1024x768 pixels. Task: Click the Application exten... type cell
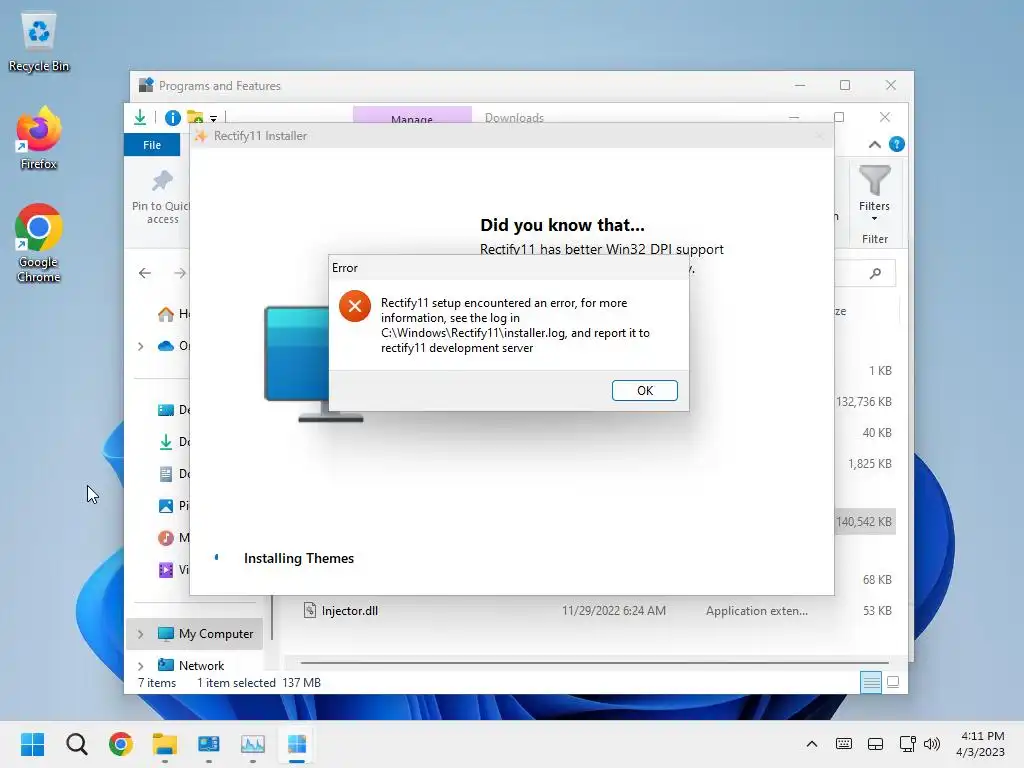pyautogui.click(x=757, y=611)
